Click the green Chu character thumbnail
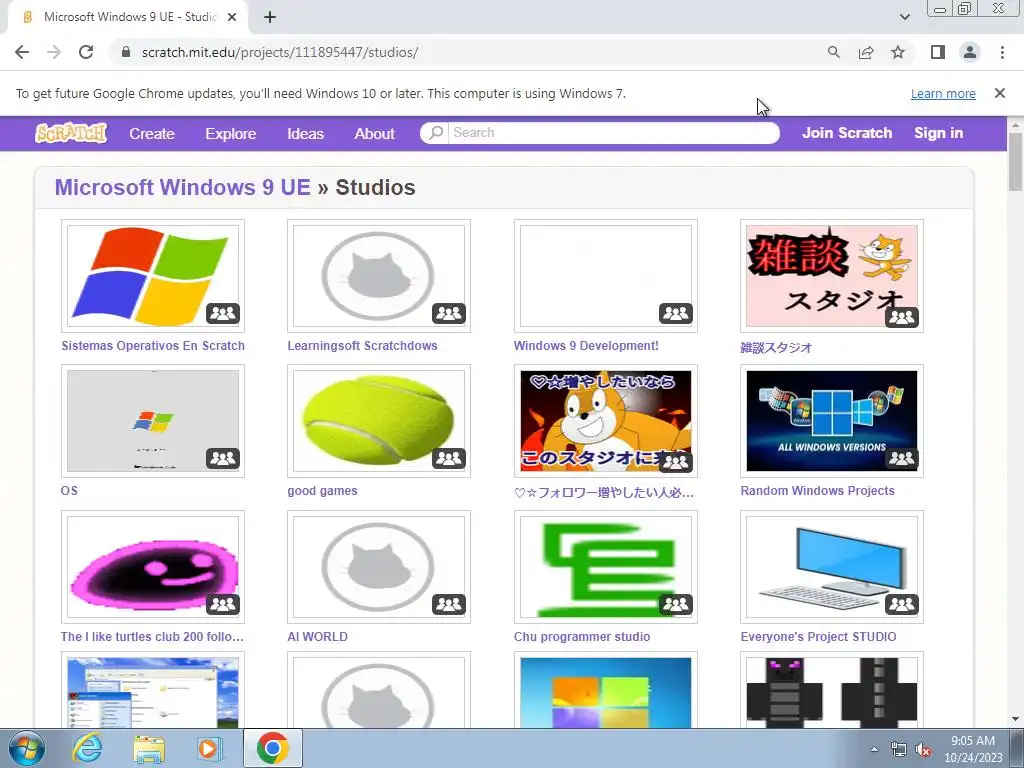This screenshot has height=768, width=1024. 605,566
